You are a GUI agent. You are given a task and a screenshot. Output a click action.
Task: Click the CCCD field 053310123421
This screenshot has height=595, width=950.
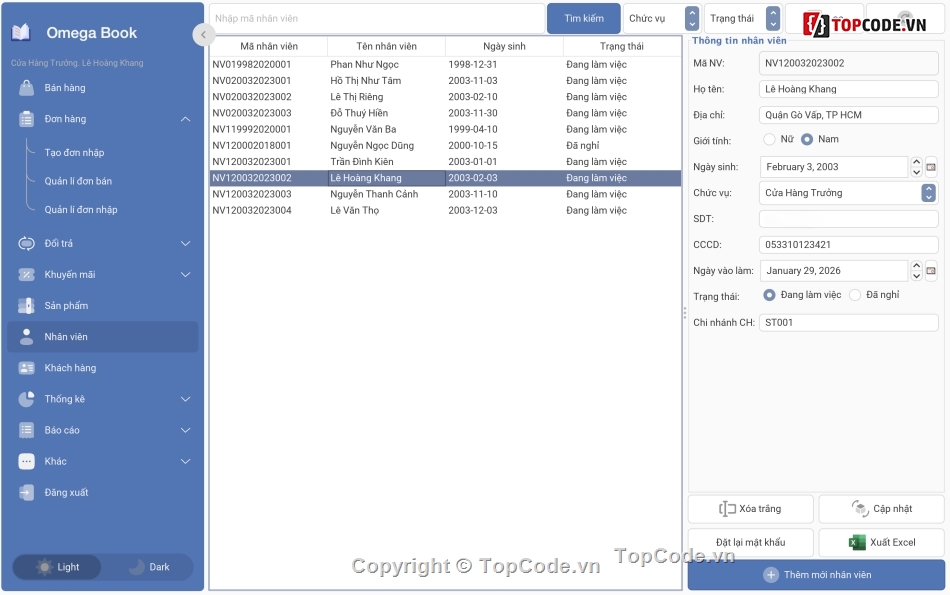848,245
